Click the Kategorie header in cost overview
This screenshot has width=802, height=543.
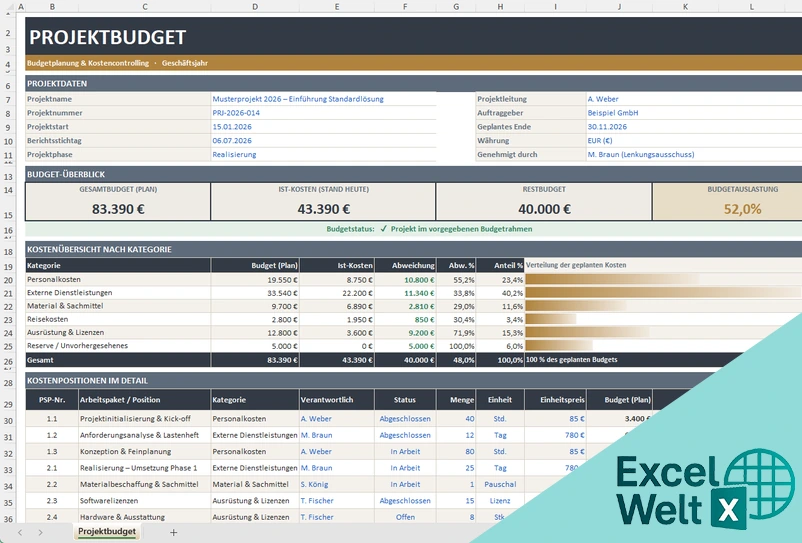click(x=118, y=265)
